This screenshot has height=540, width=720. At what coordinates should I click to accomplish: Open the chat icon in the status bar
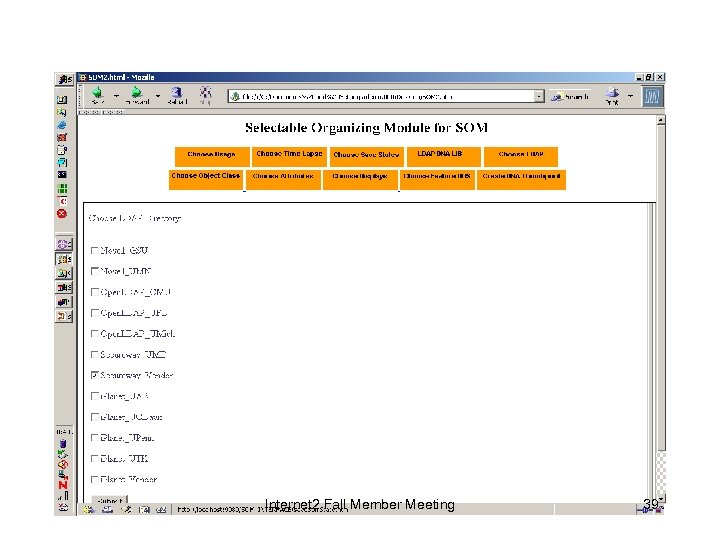[161, 510]
